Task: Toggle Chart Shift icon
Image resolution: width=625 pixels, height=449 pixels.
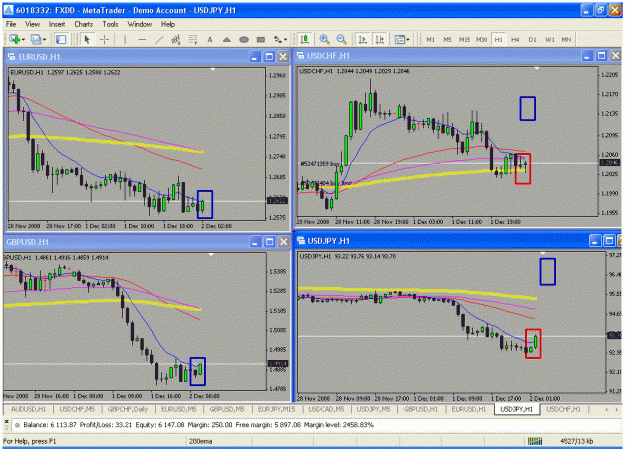Action: (379, 39)
